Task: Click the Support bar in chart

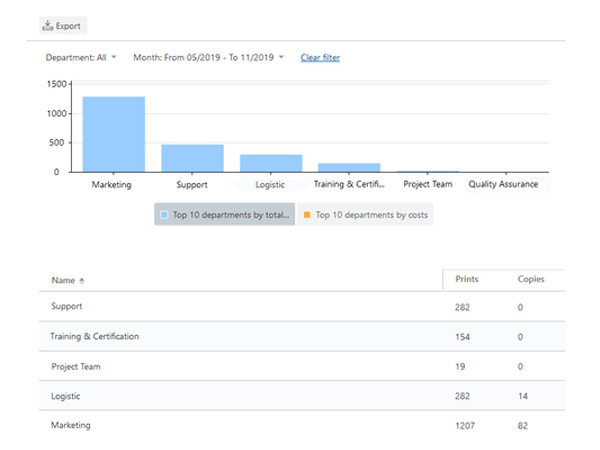Action: pyautogui.click(x=192, y=158)
